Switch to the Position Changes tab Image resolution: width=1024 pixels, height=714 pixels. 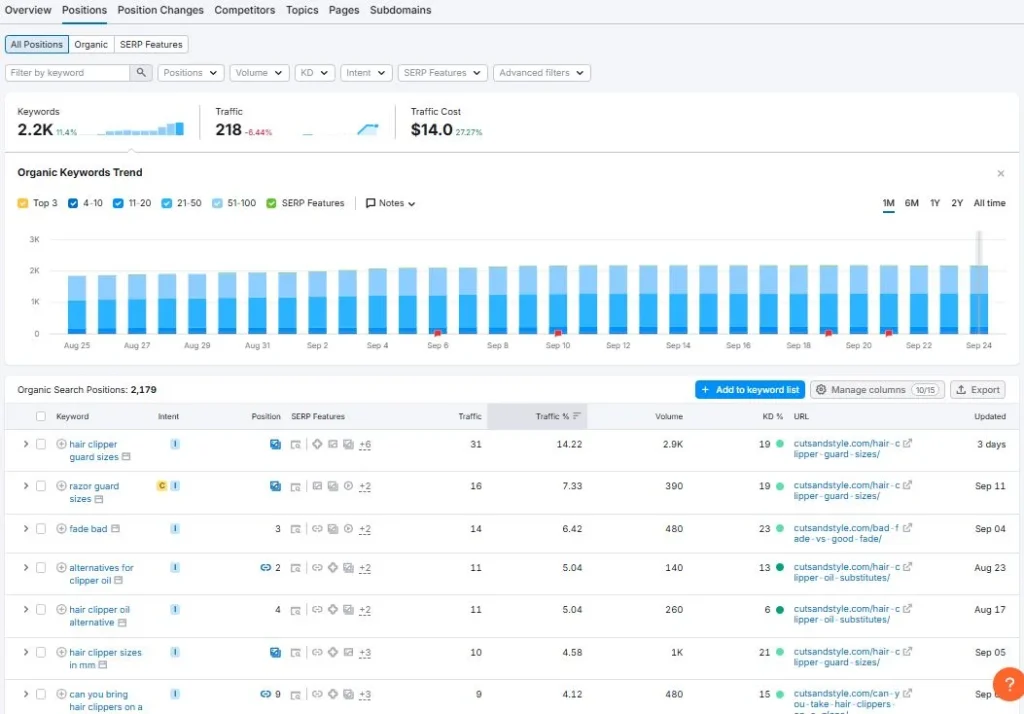161,10
